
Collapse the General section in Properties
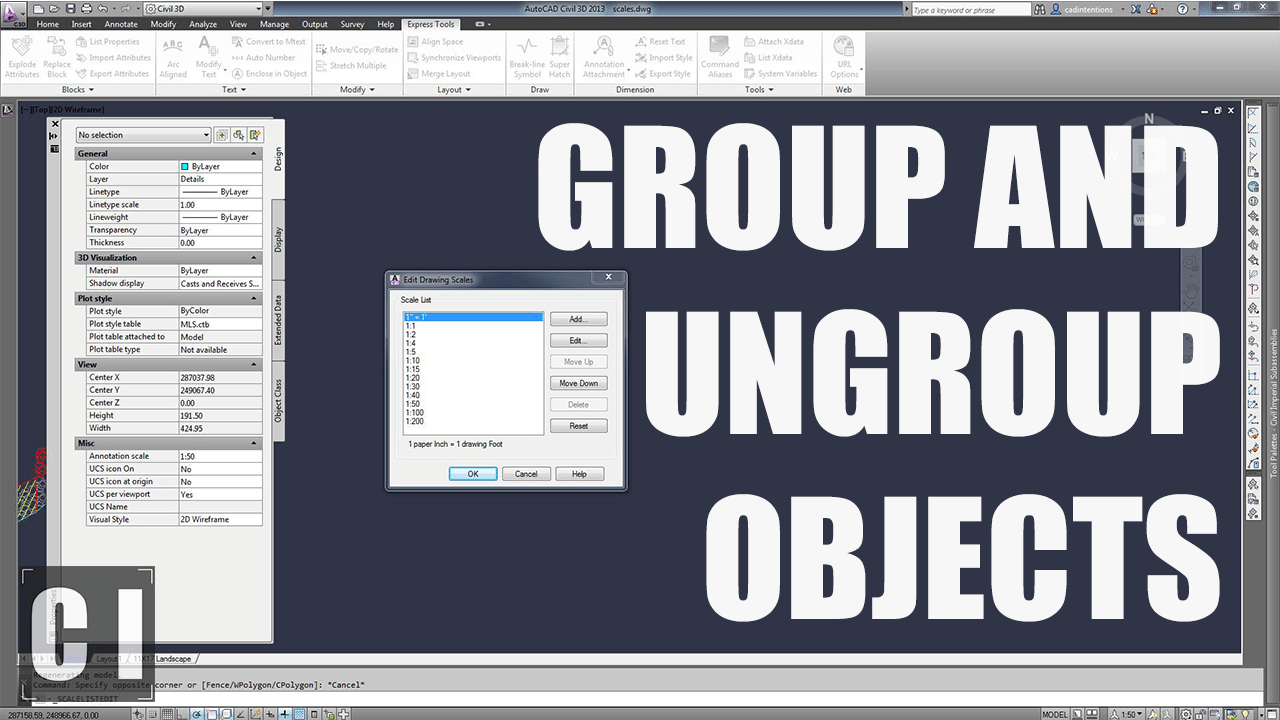pyautogui.click(x=254, y=154)
